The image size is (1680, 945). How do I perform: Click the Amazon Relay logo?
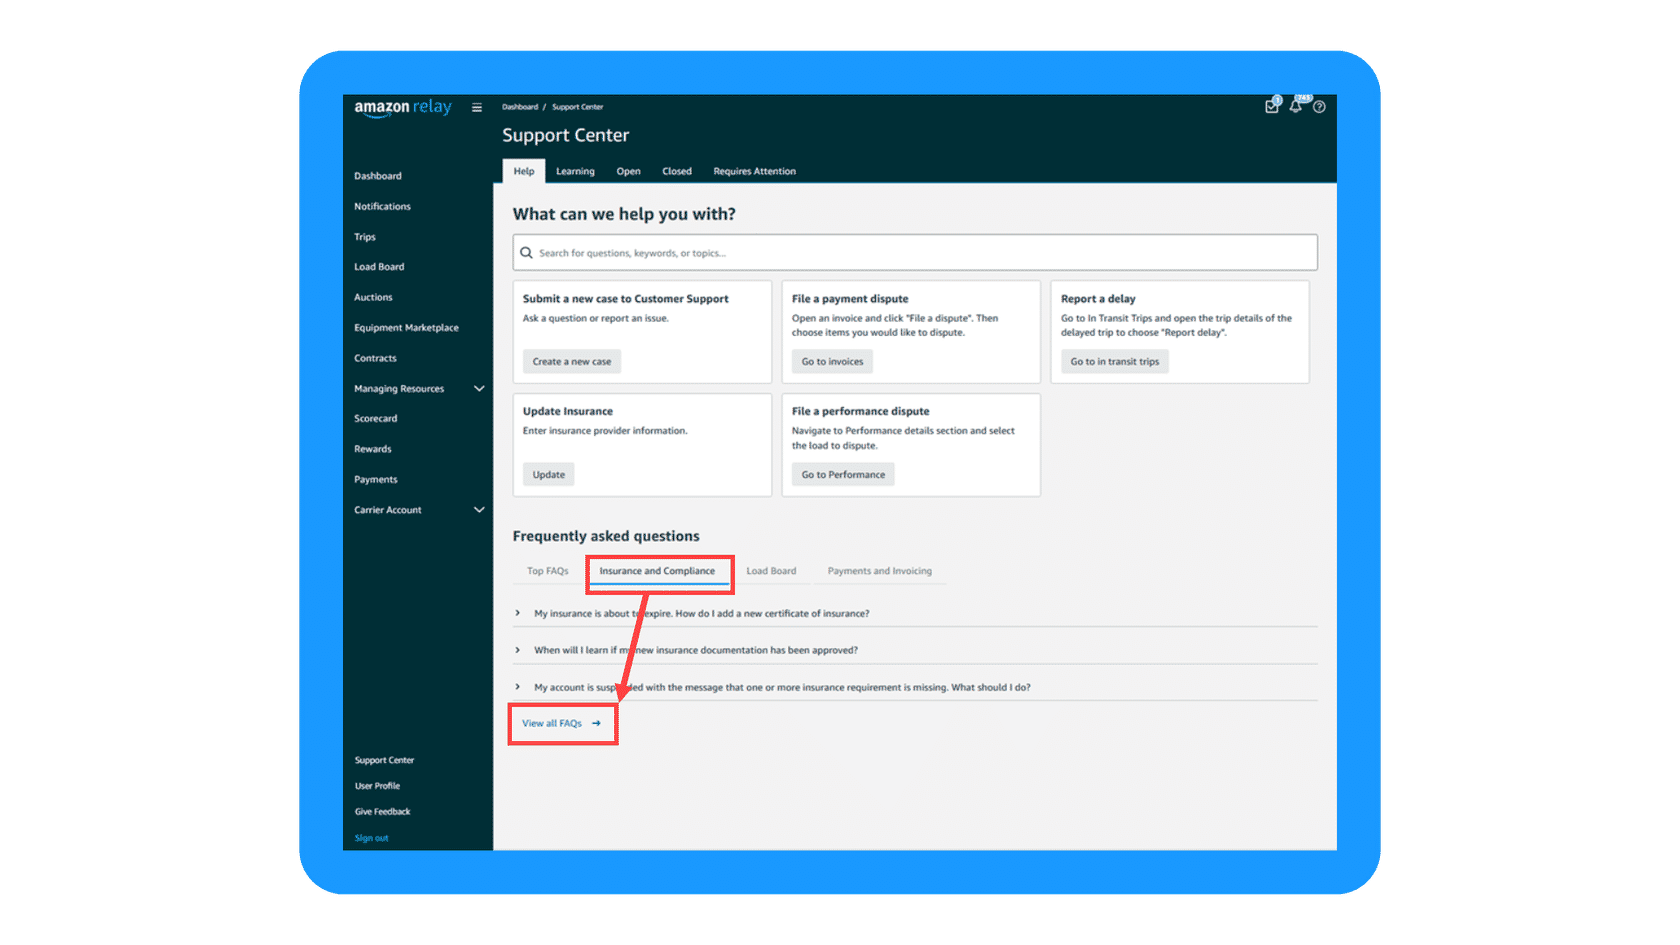point(403,108)
